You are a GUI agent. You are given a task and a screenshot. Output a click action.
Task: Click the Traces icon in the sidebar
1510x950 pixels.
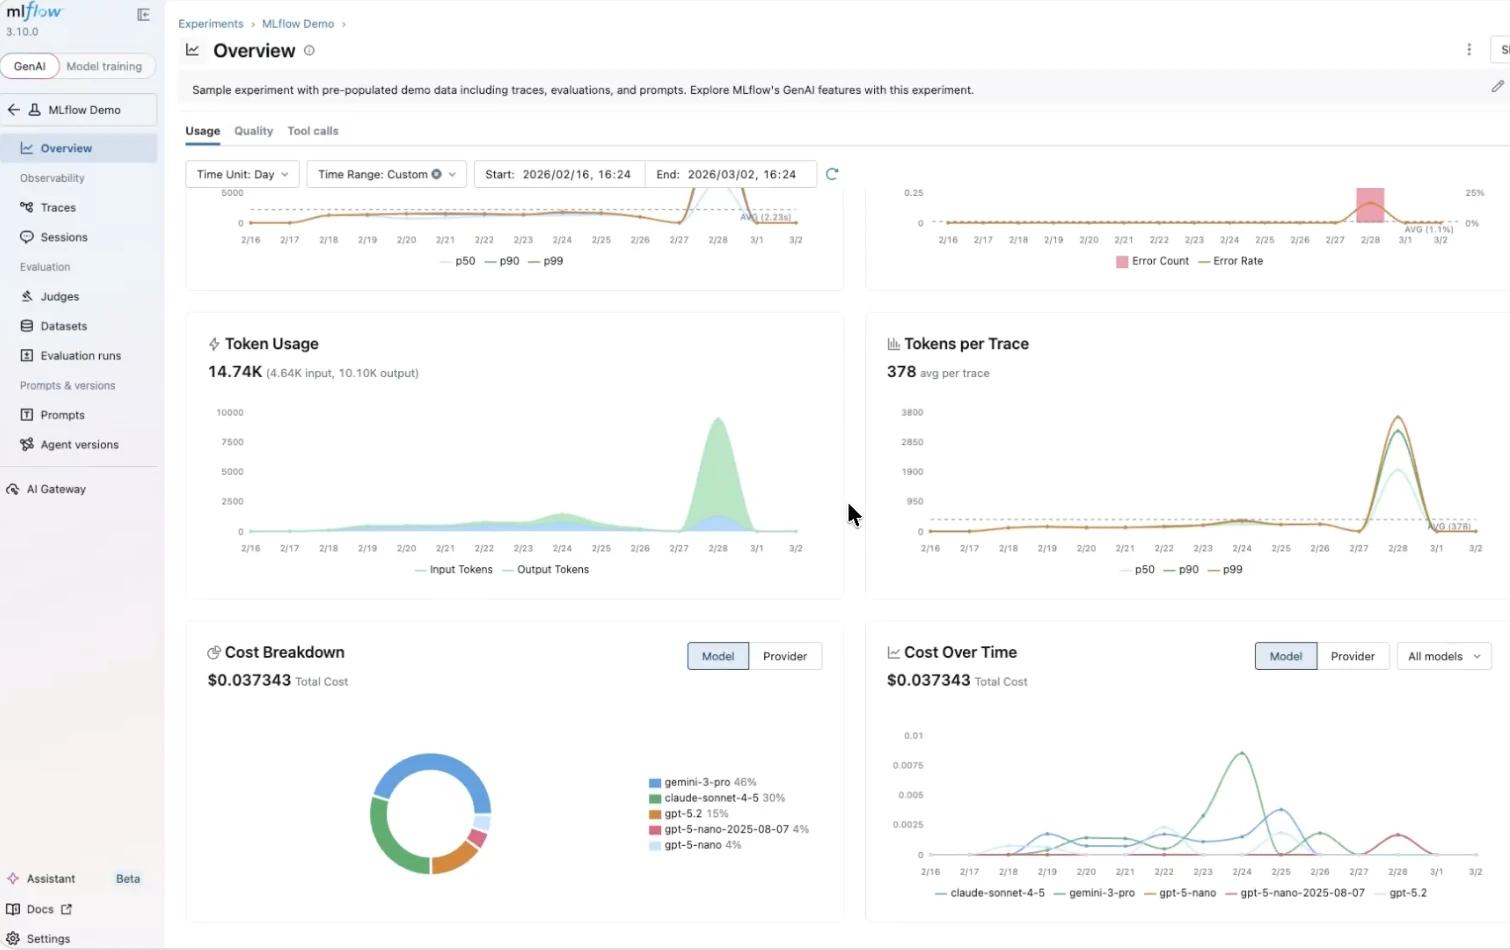click(x=27, y=208)
